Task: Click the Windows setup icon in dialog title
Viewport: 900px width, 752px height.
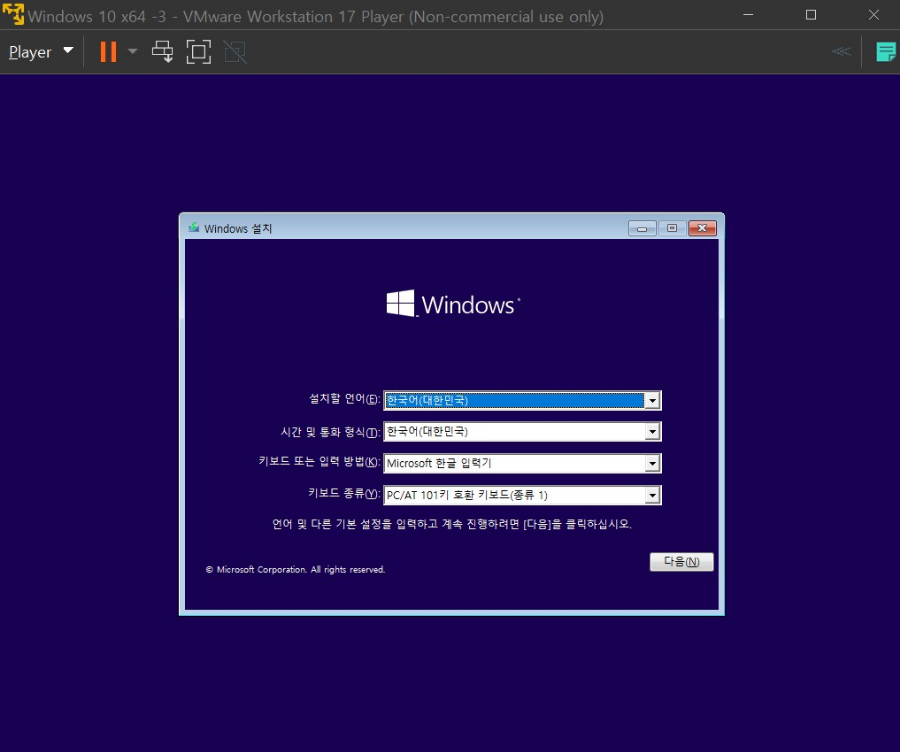Action: click(194, 228)
